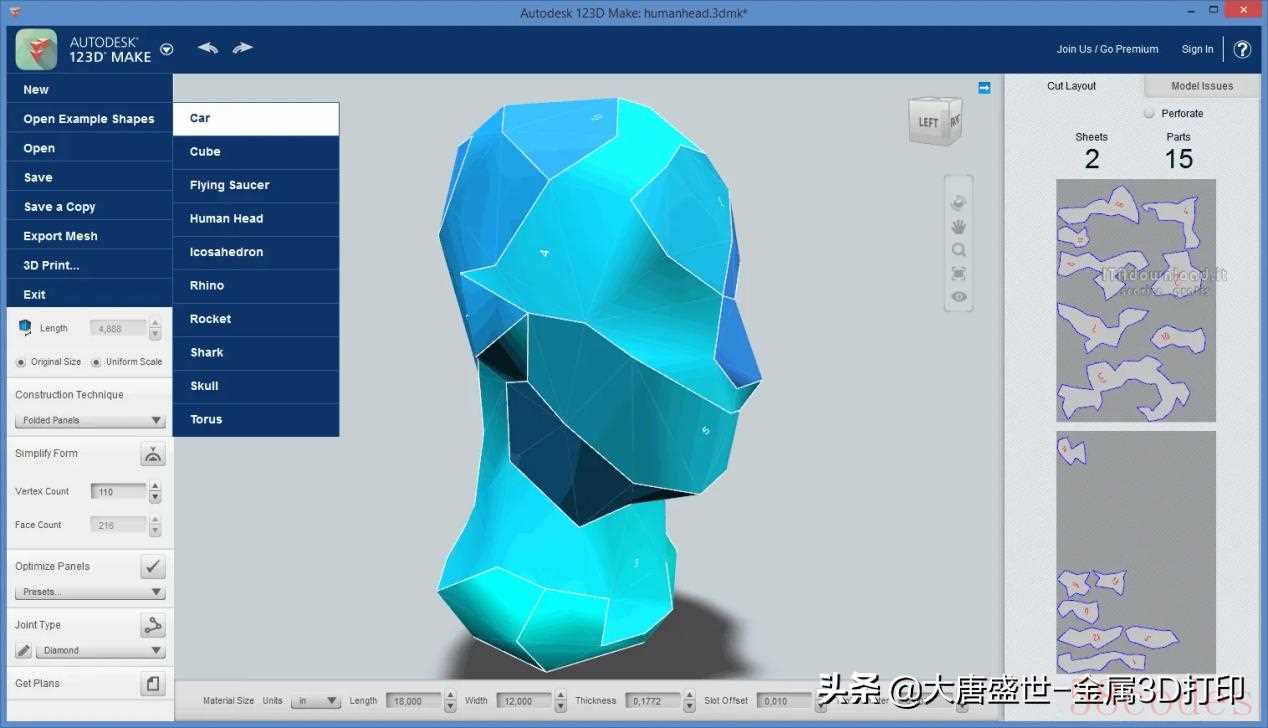Screen dimensions: 1268x728
Task: Expand the Diamond joint type dropdown
Action: [x=100, y=651]
